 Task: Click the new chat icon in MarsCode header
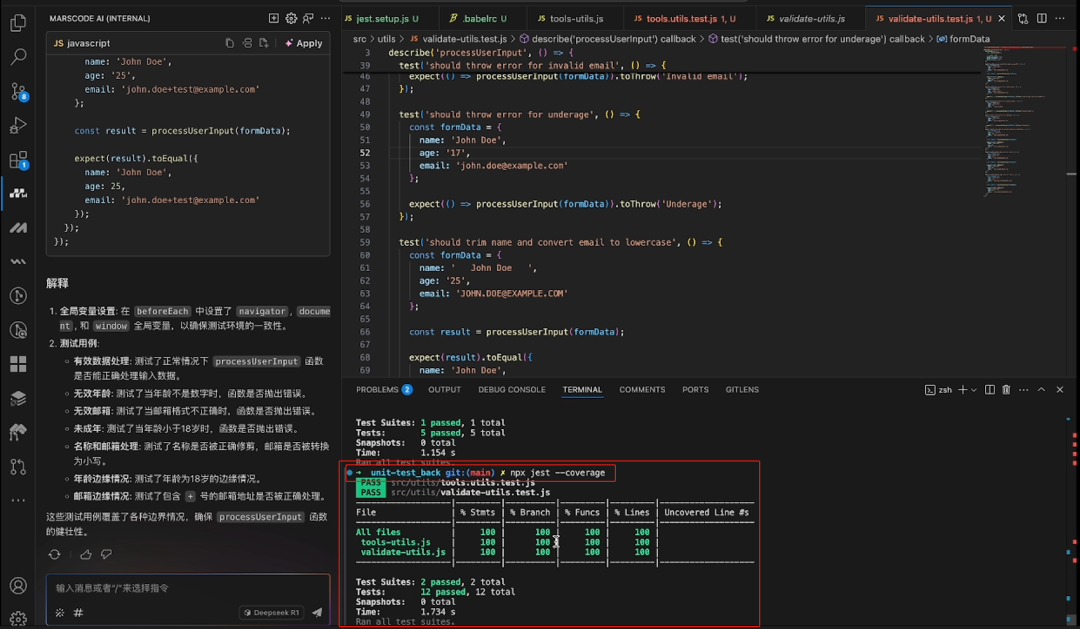click(274, 18)
